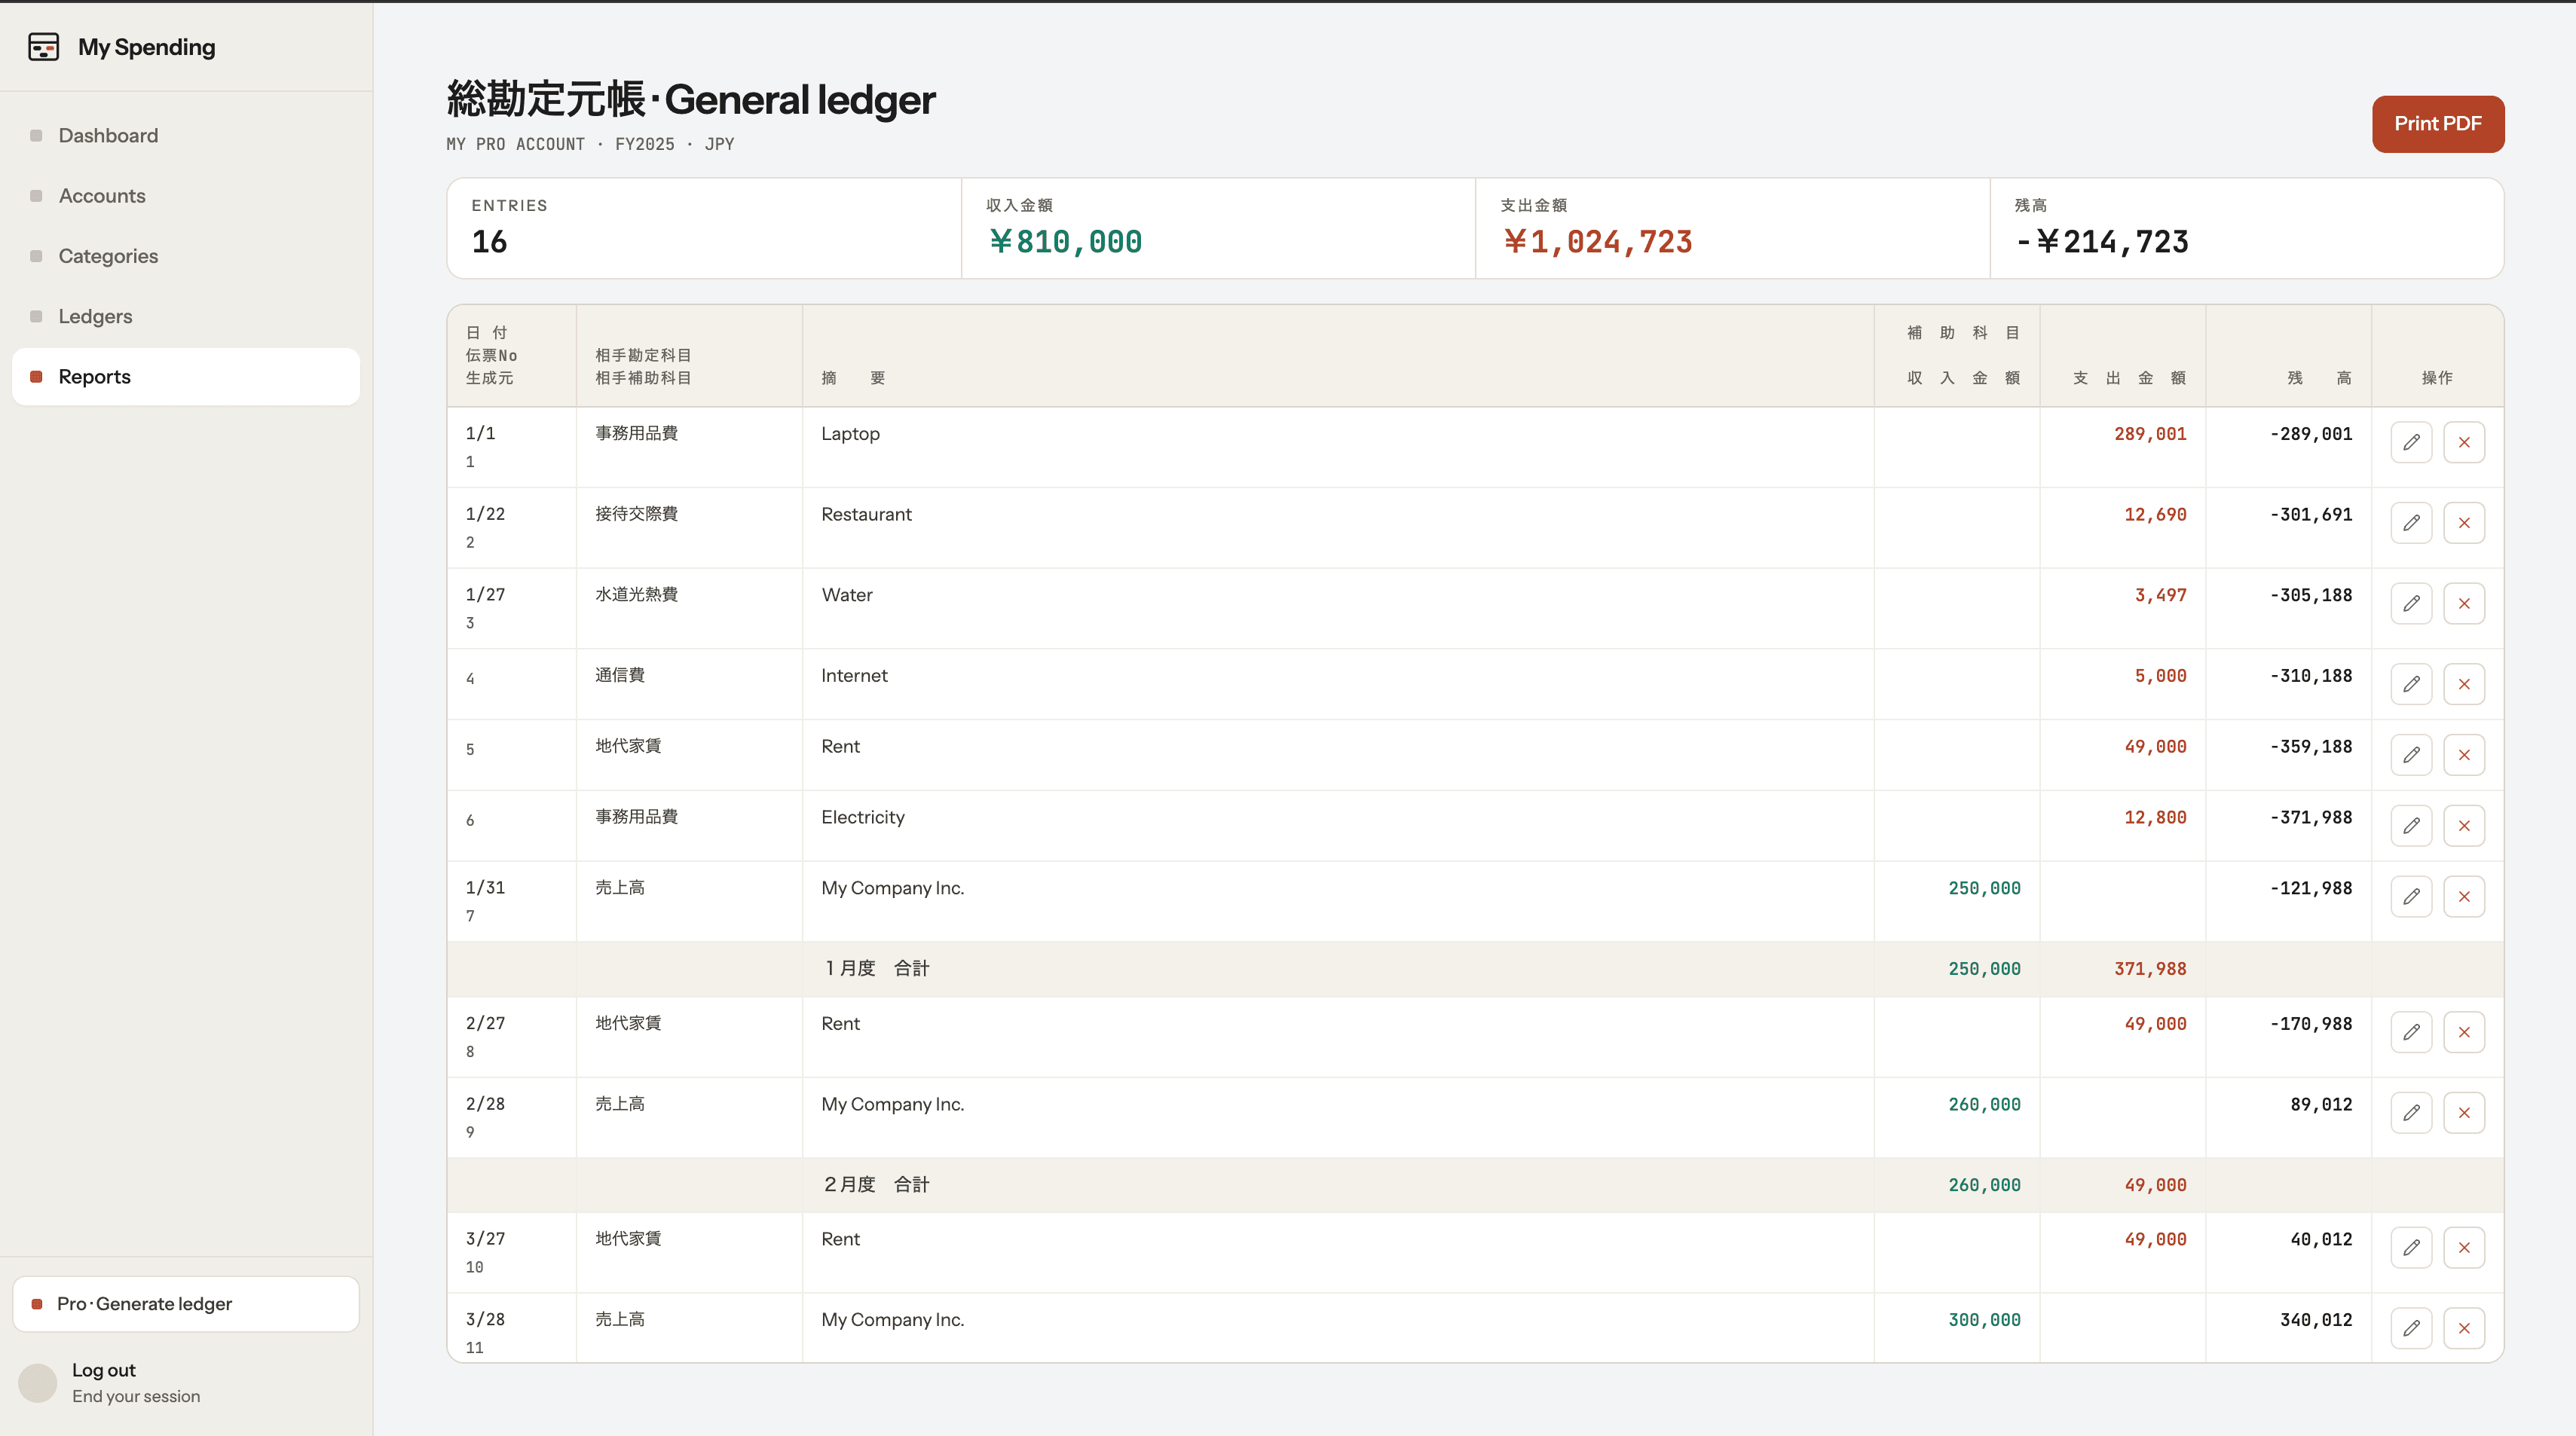Click the -¥214,723 balance value

[x=2102, y=242]
